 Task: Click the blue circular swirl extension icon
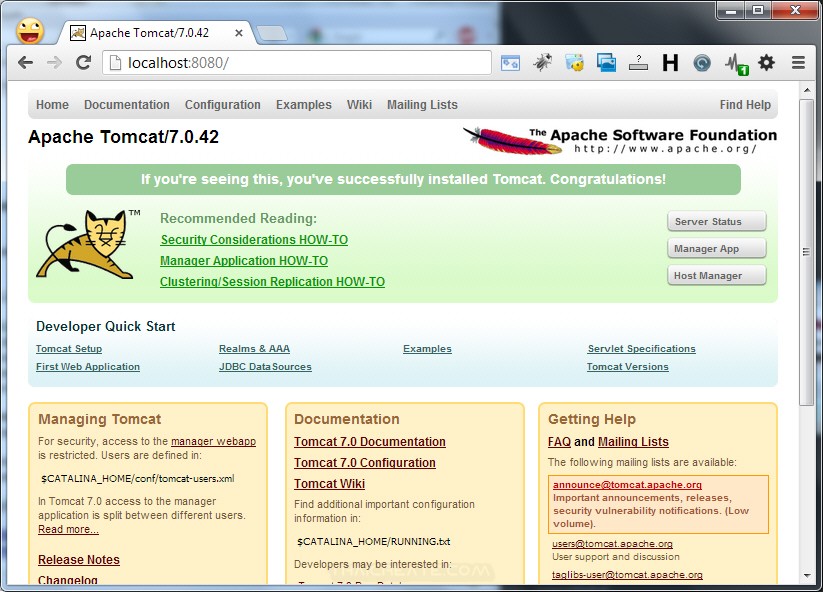702,63
